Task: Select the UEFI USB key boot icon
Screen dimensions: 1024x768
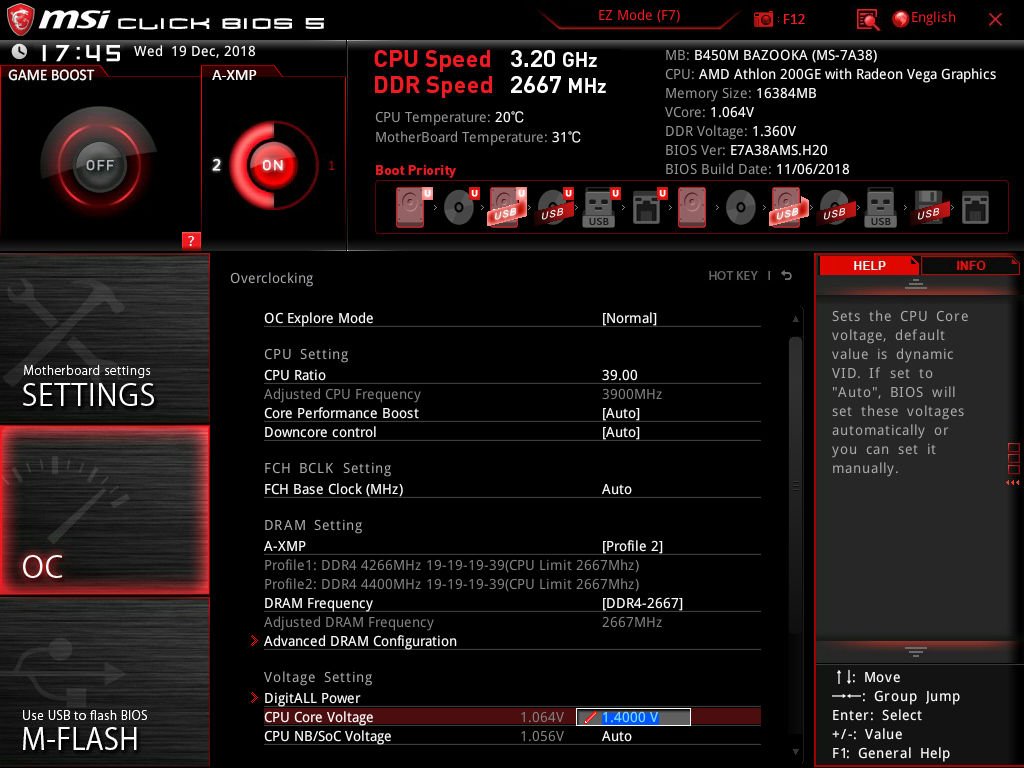Action: point(600,207)
